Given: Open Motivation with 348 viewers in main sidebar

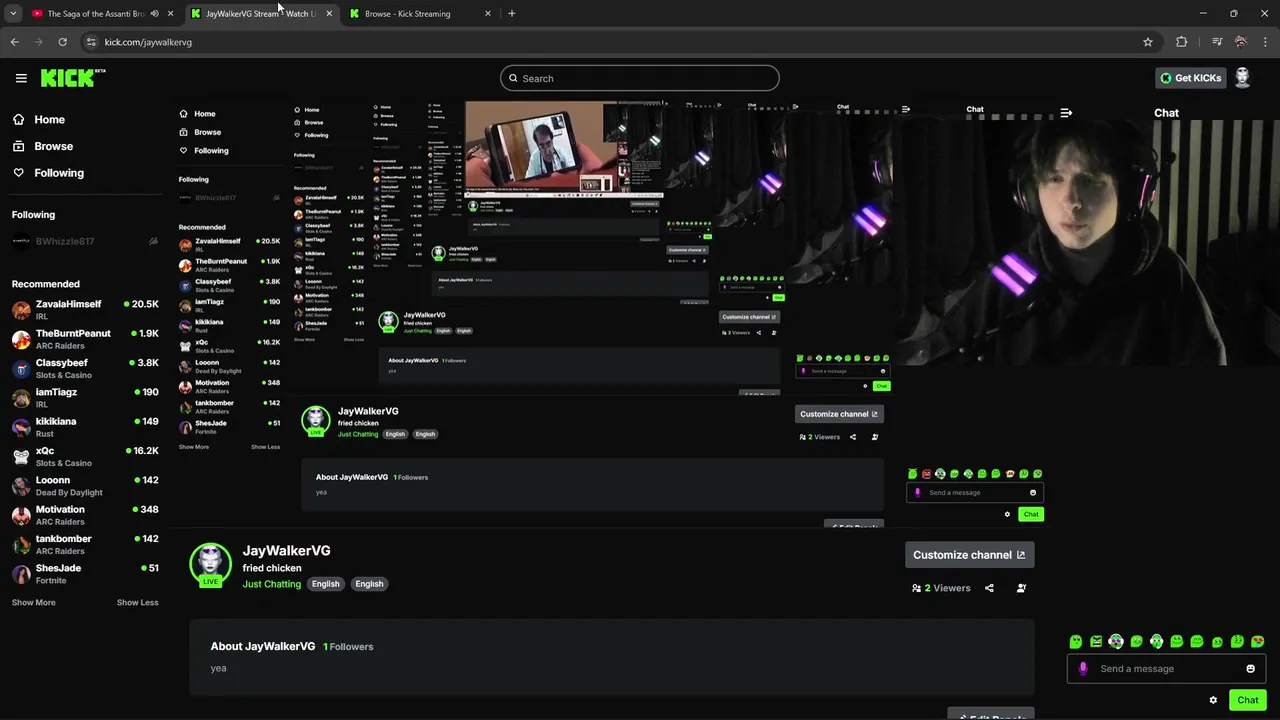Looking at the screenshot, I should [x=85, y=515].
